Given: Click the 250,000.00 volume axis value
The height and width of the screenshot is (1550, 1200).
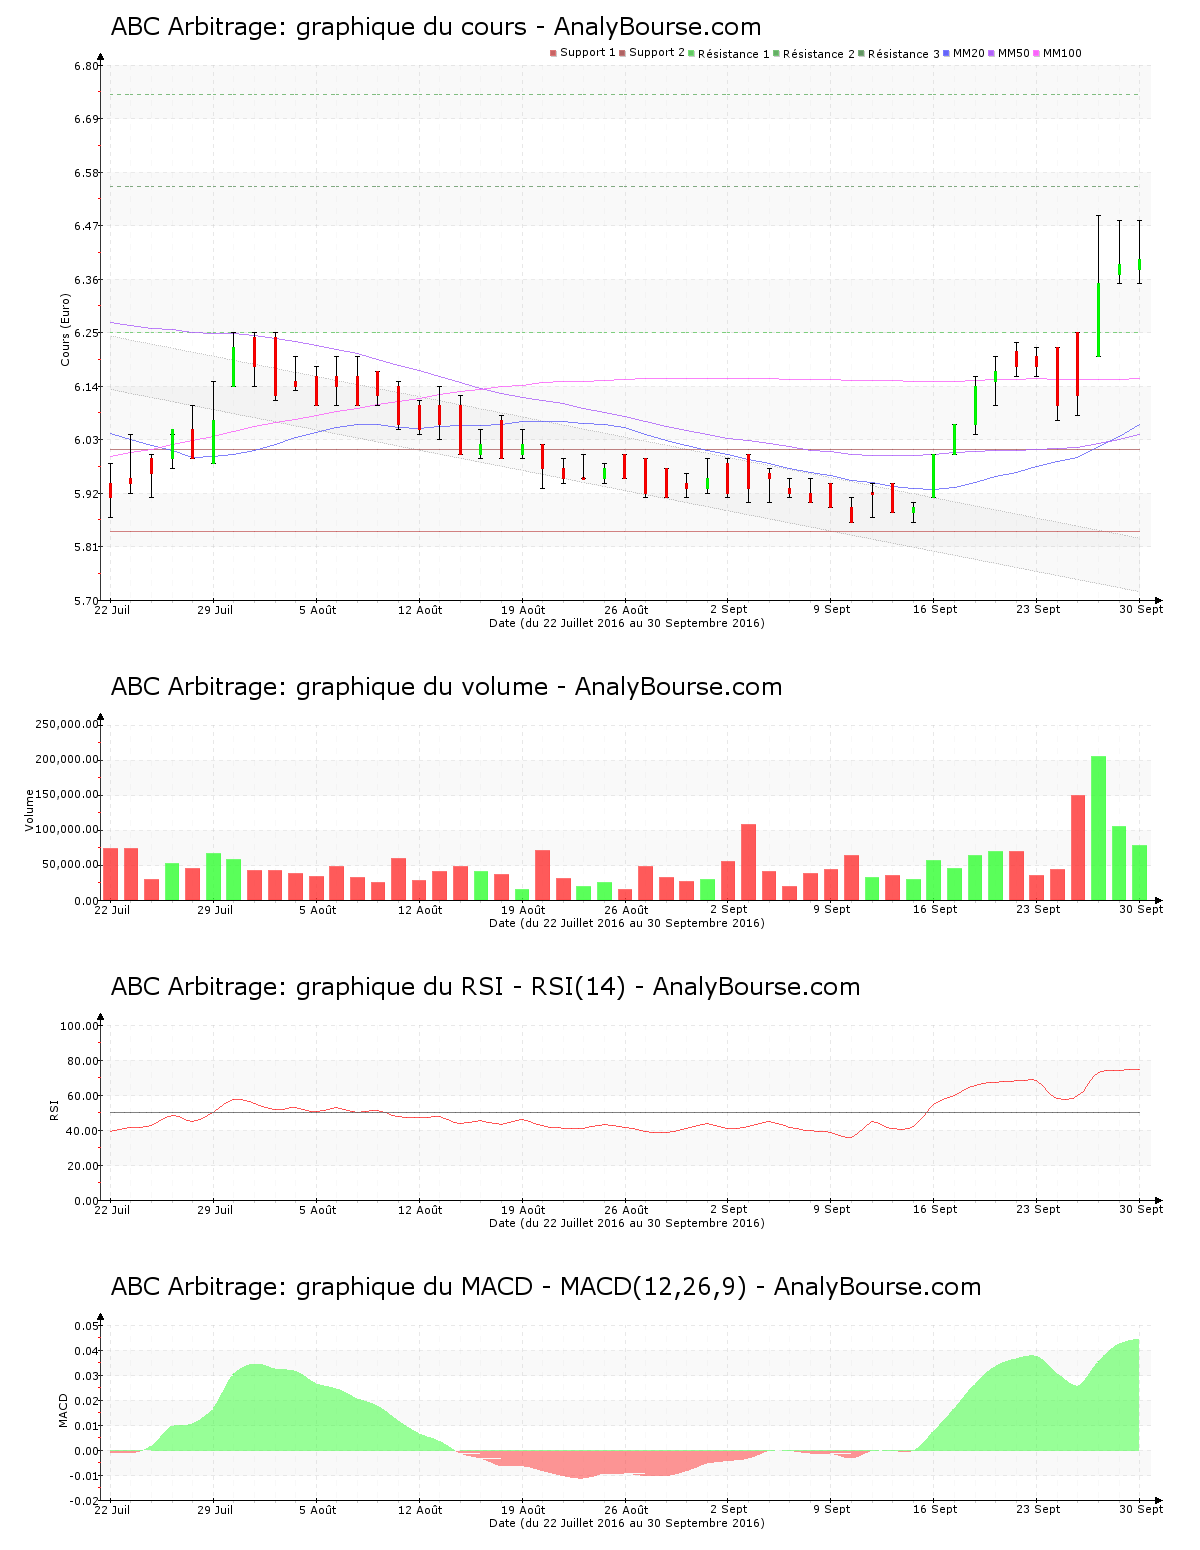Looking at the screenshot, I should coord(68,724).
